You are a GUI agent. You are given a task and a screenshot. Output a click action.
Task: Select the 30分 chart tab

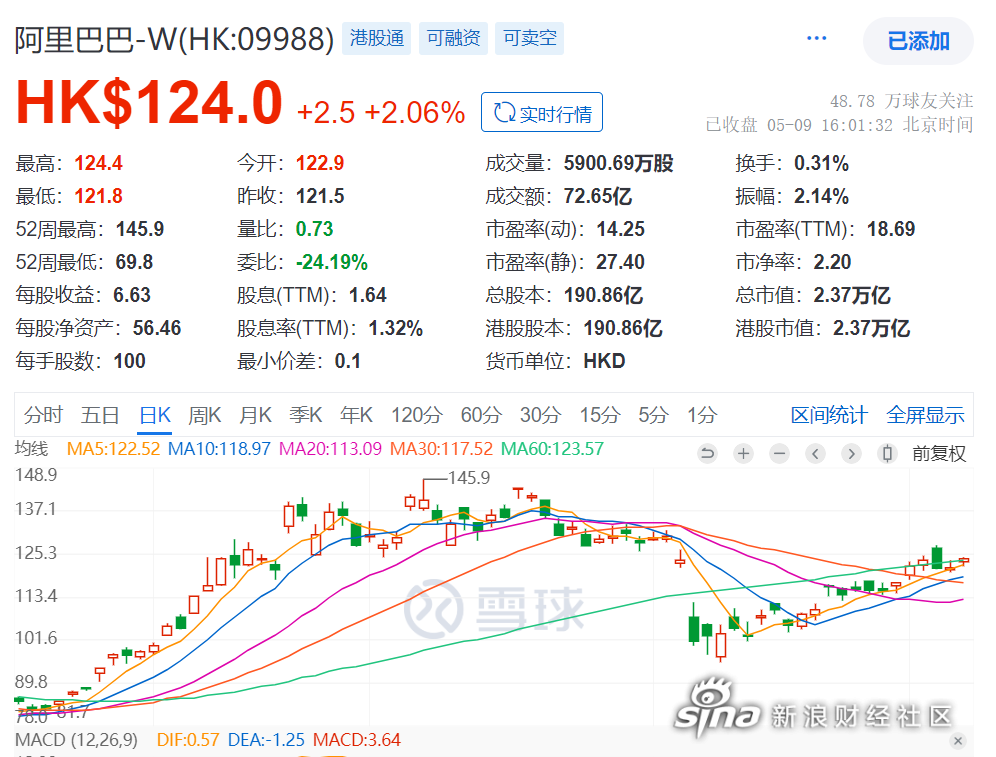[x=541, y=415]
